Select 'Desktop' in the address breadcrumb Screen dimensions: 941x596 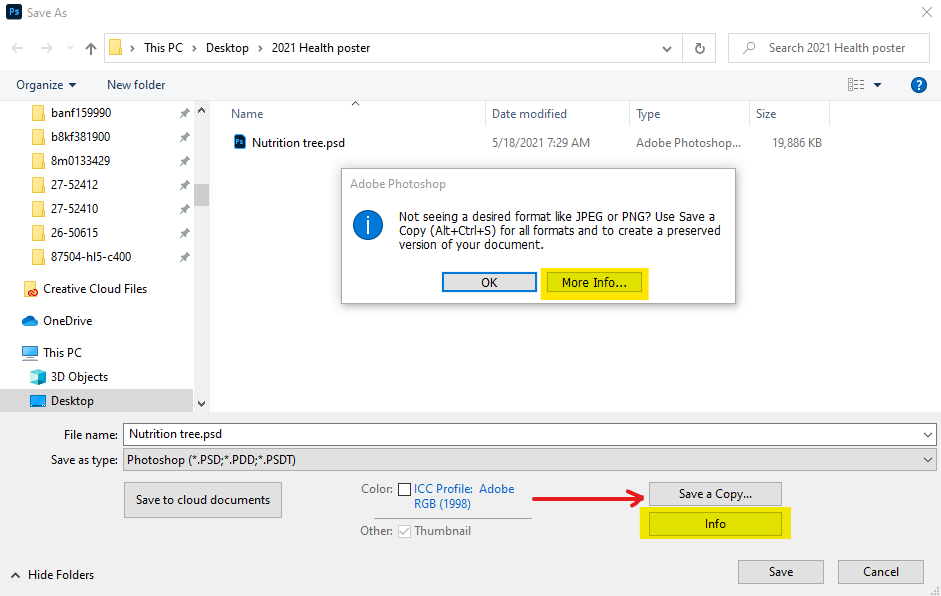click(x=227, y=47)
